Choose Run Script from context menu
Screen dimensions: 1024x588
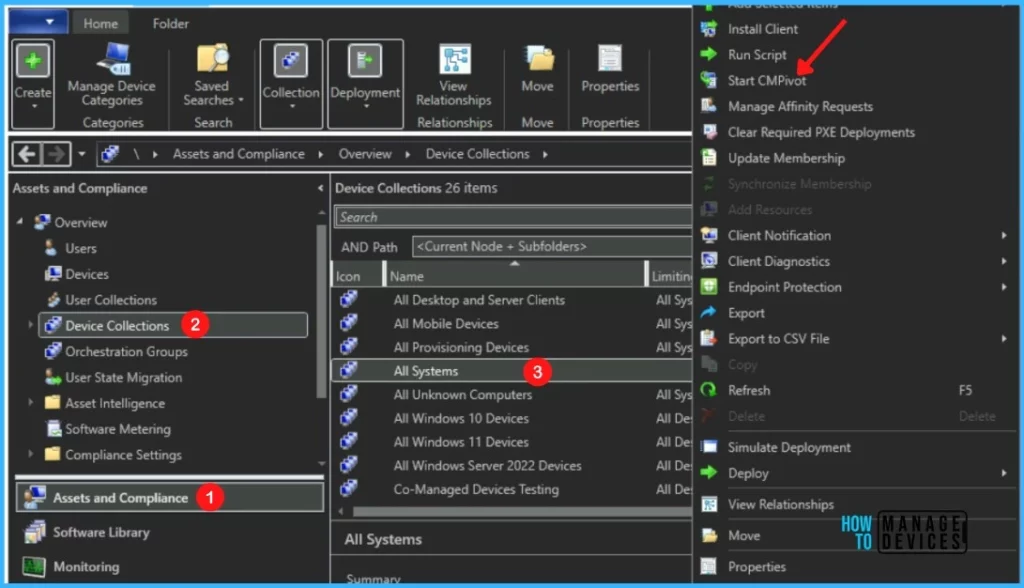pos(757,55)
